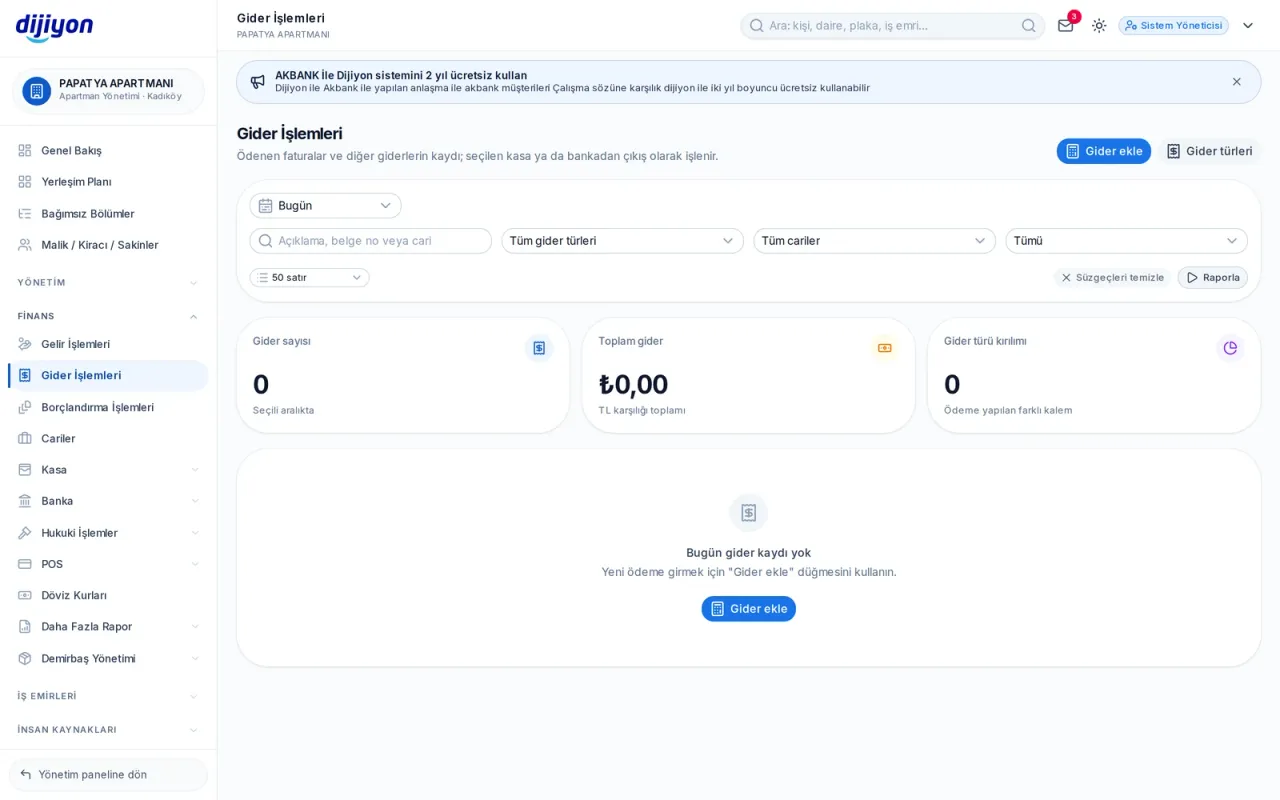The height and width of the screenshot is (800, 1280).
Task: Open the Tüm gider türleri dropdown
Action: coord(622,241)
